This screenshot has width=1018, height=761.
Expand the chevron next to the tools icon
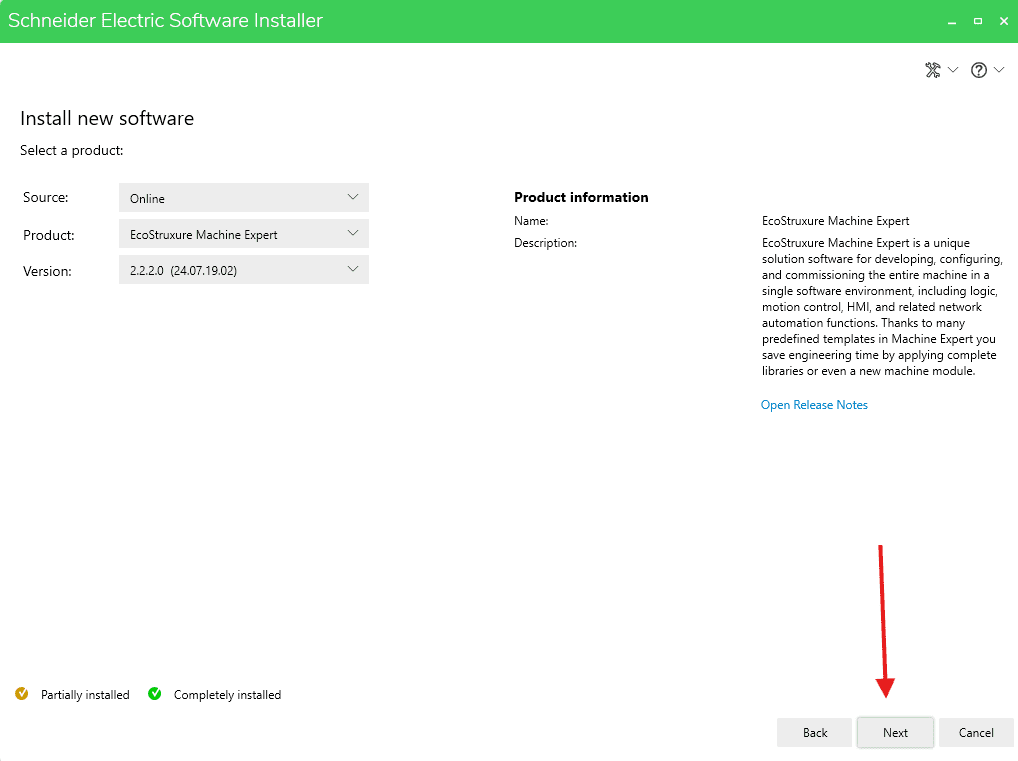(x=953, y=69)
